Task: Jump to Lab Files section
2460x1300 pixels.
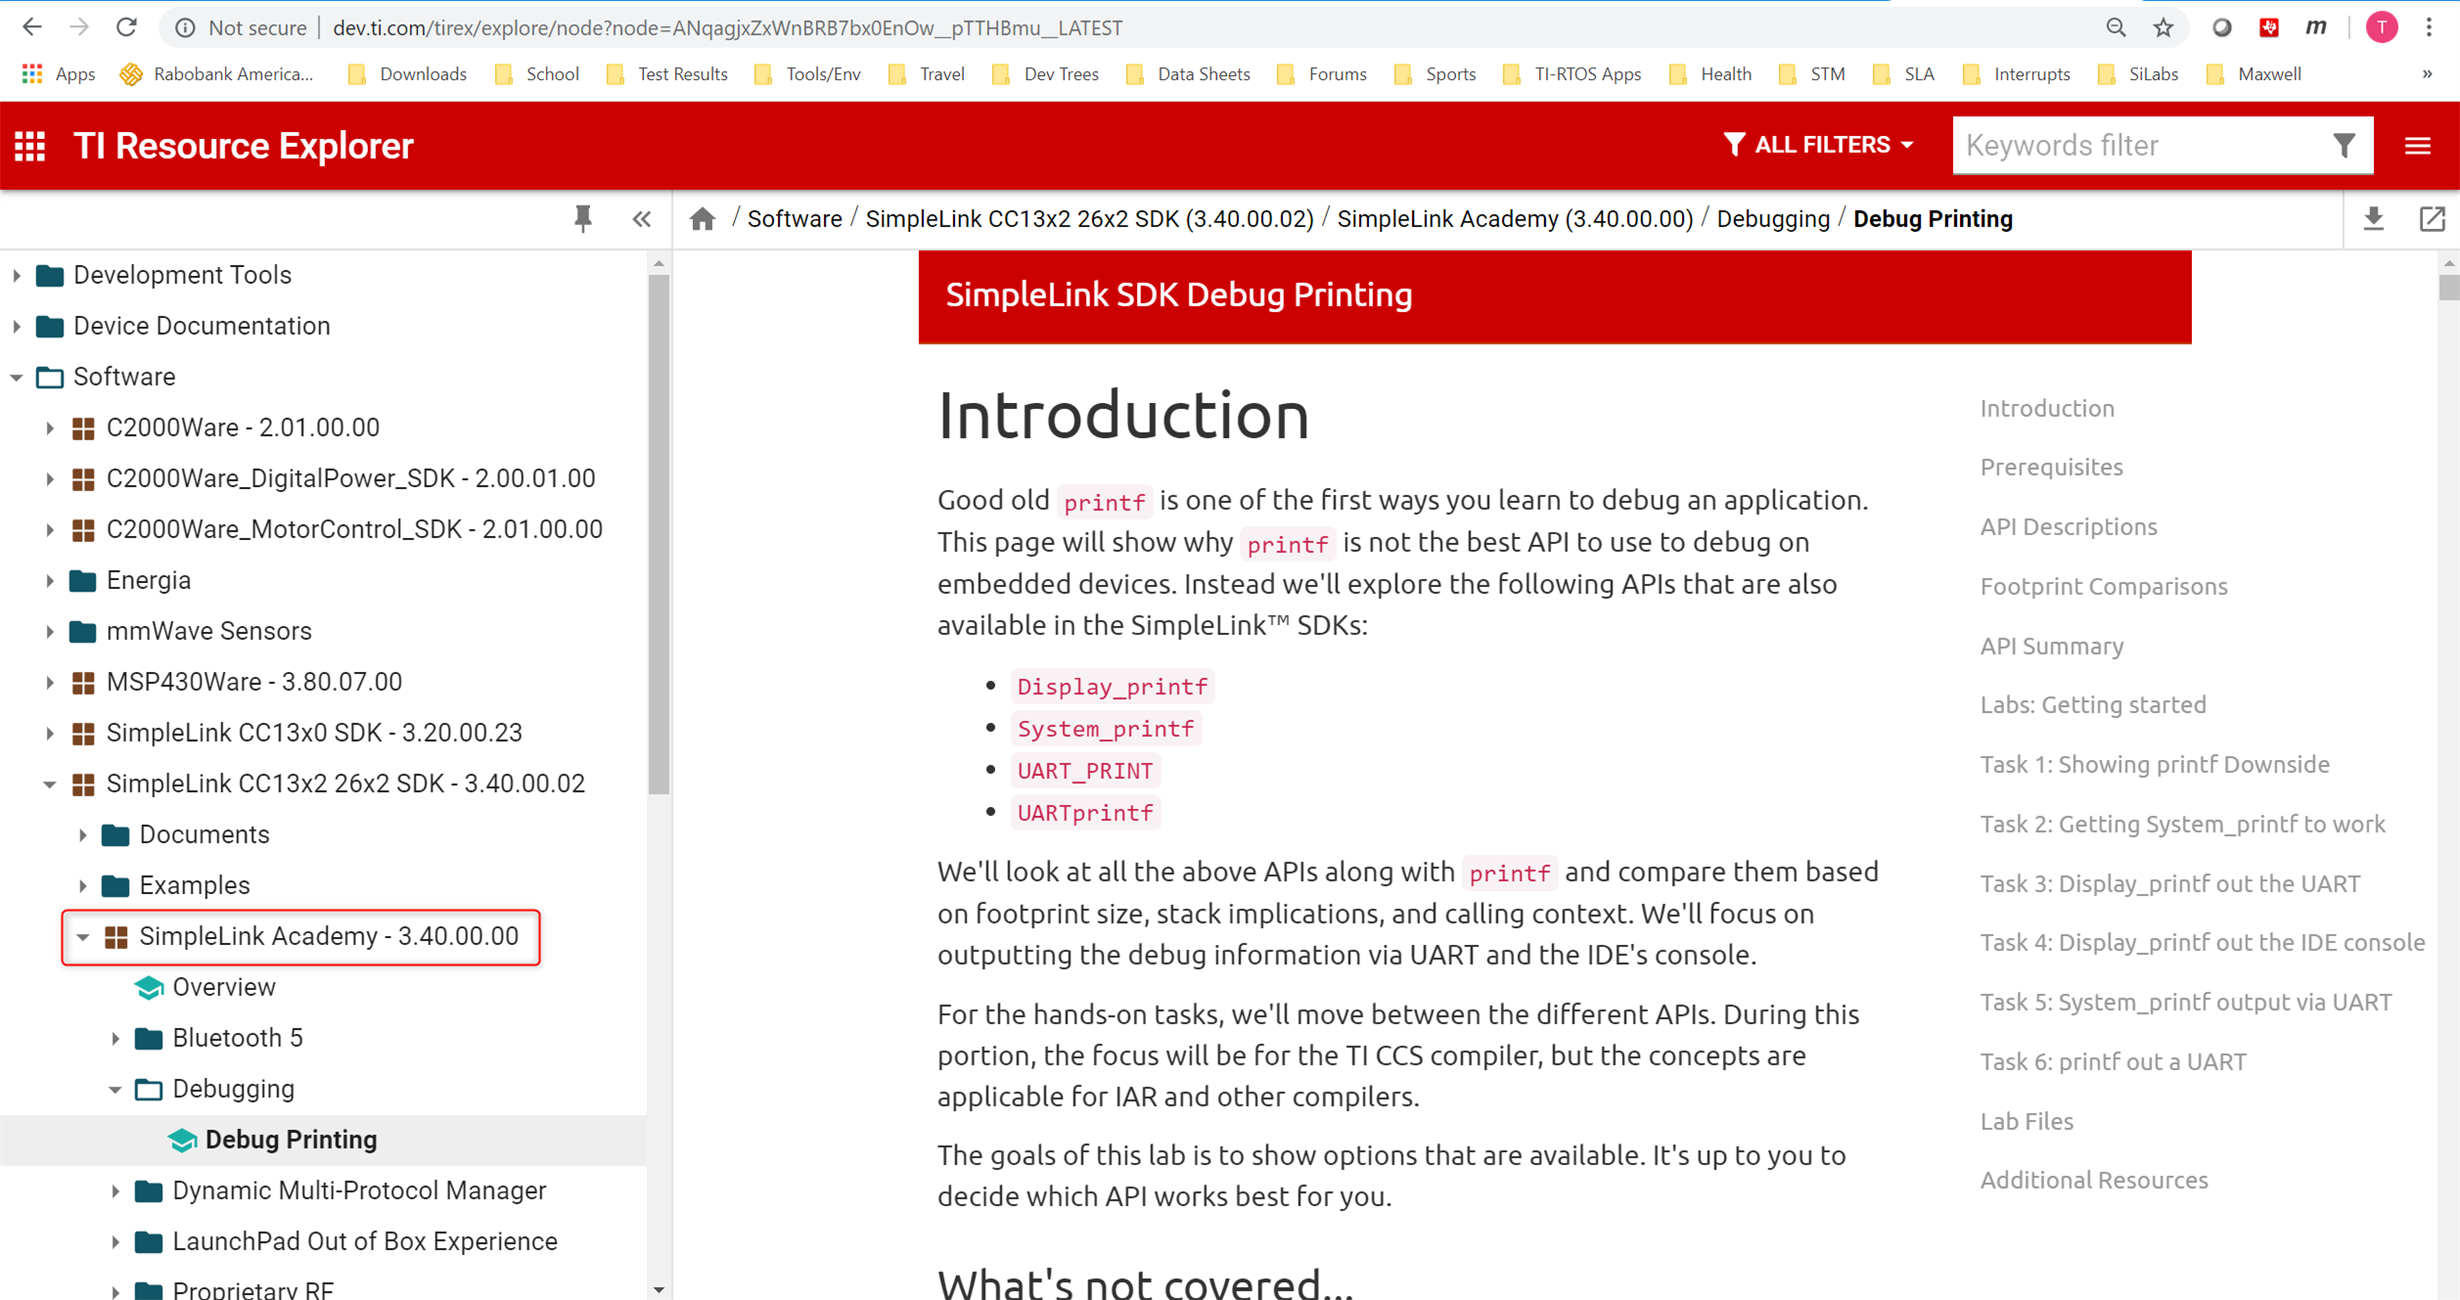Action: [2027, 1121]
